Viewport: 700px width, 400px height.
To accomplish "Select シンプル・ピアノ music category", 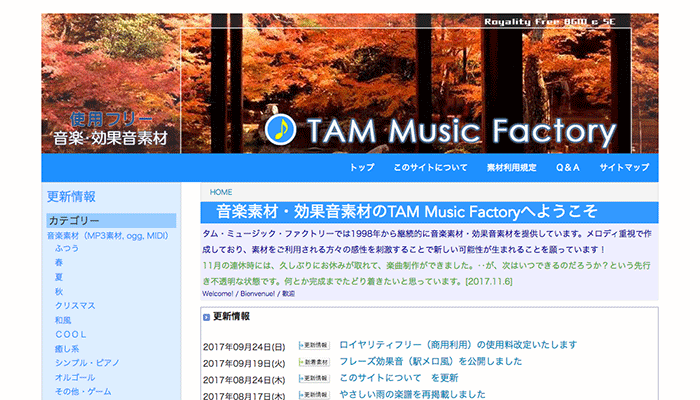I will [x=87, y=363].
